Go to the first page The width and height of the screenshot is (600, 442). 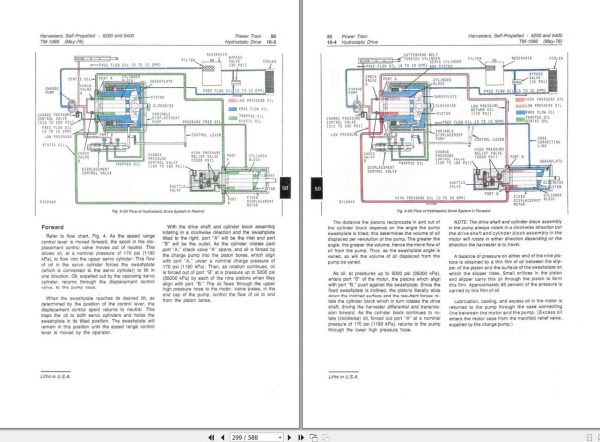211,437
